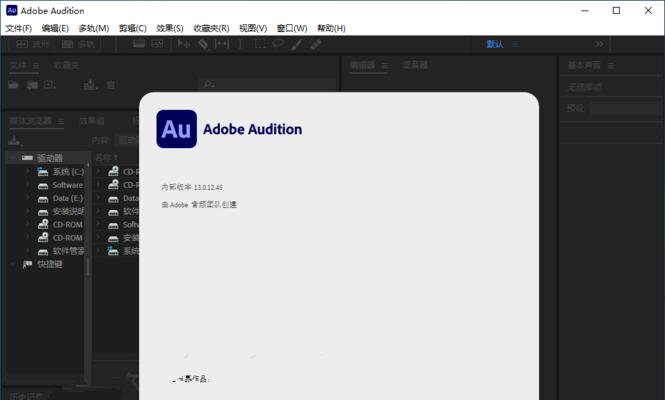Switch to the 效果组 panel tab

tap(92, 121)
